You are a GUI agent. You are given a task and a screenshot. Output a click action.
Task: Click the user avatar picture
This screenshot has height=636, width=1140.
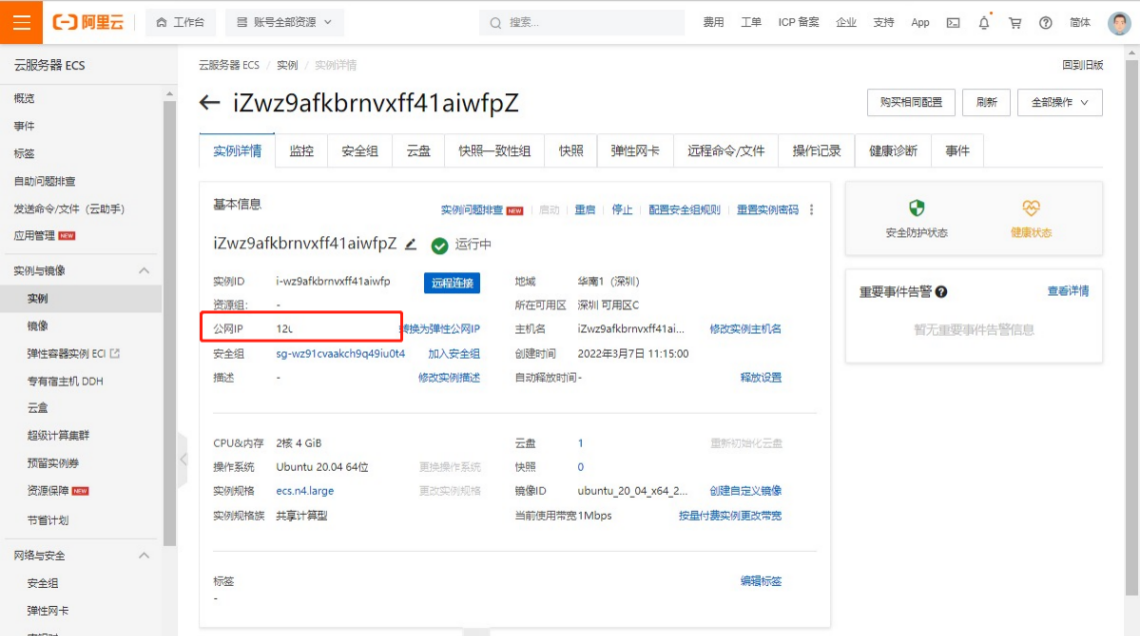point(1119,23)
